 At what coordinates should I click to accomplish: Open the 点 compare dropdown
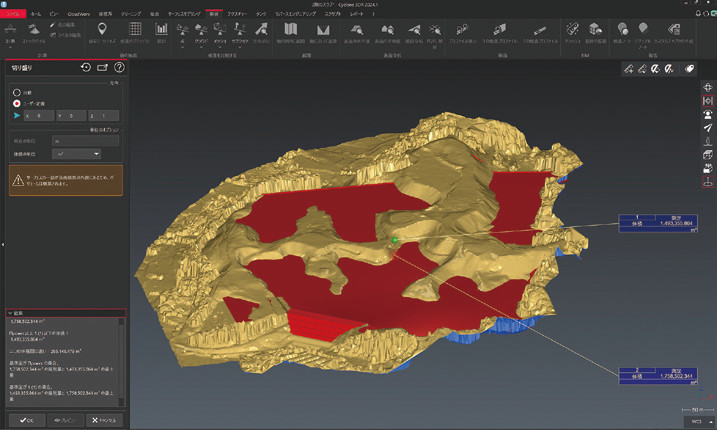click(182, 47)
